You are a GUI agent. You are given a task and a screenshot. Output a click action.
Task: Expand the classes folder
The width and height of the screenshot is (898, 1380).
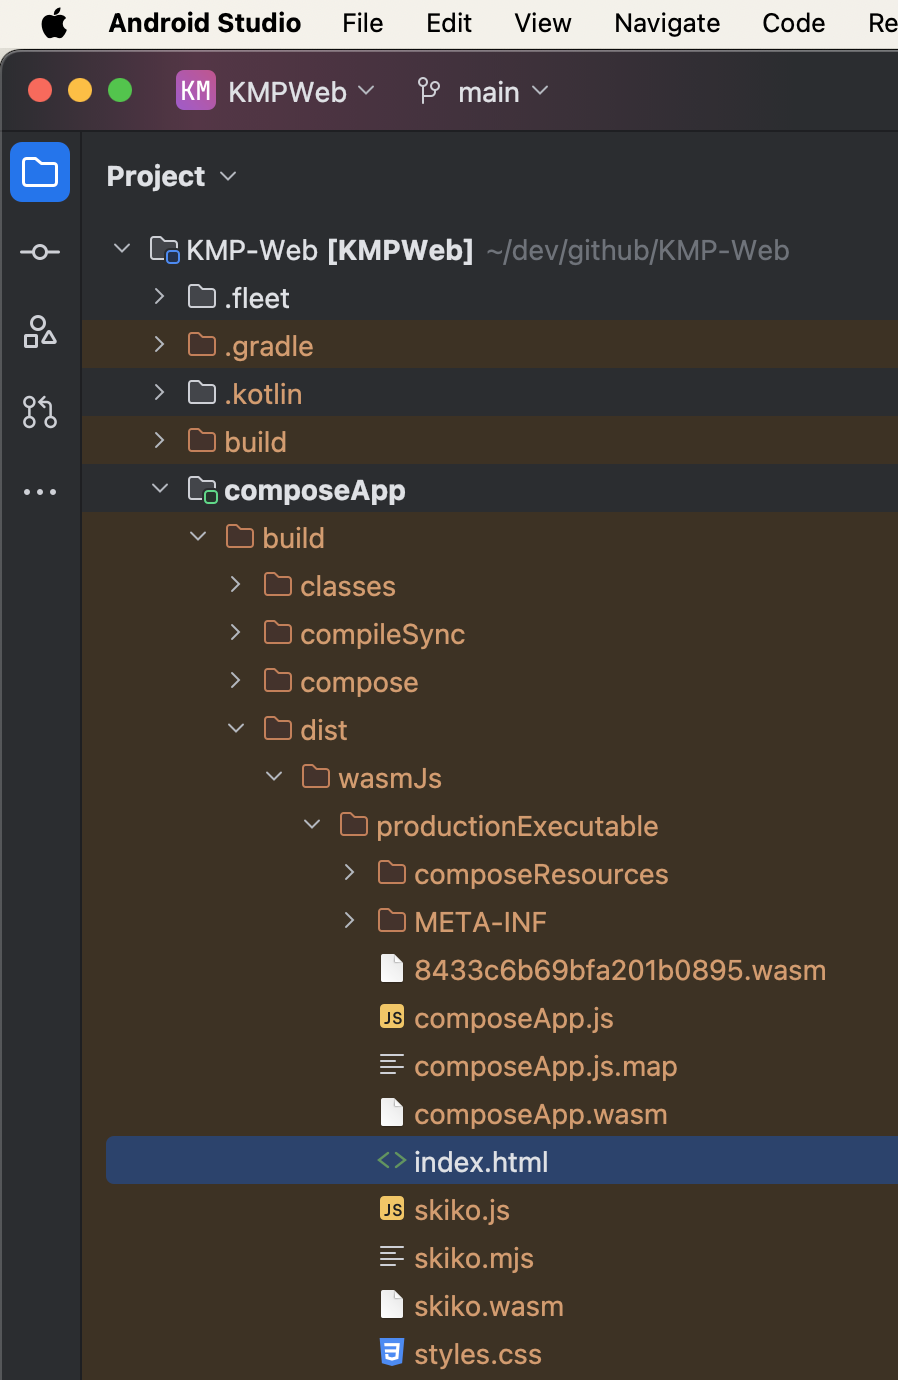[x=235, y=584]
